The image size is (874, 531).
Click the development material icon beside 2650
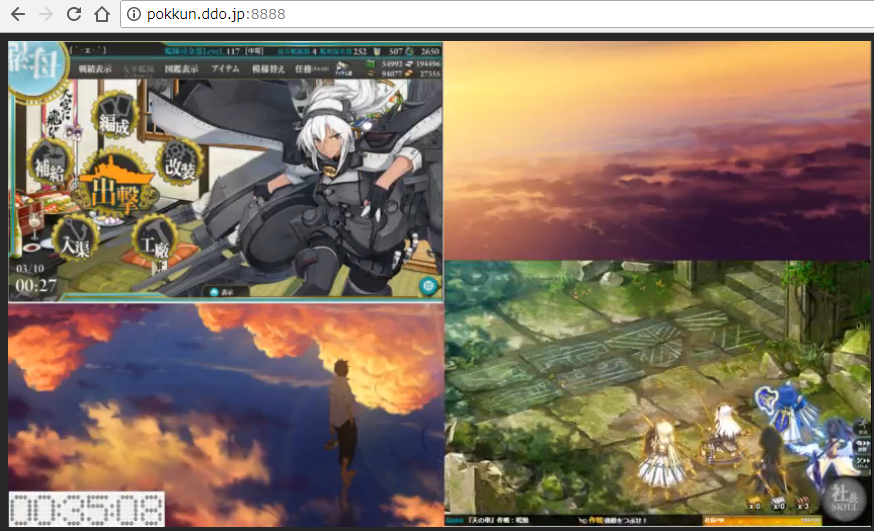pos(410,51)
